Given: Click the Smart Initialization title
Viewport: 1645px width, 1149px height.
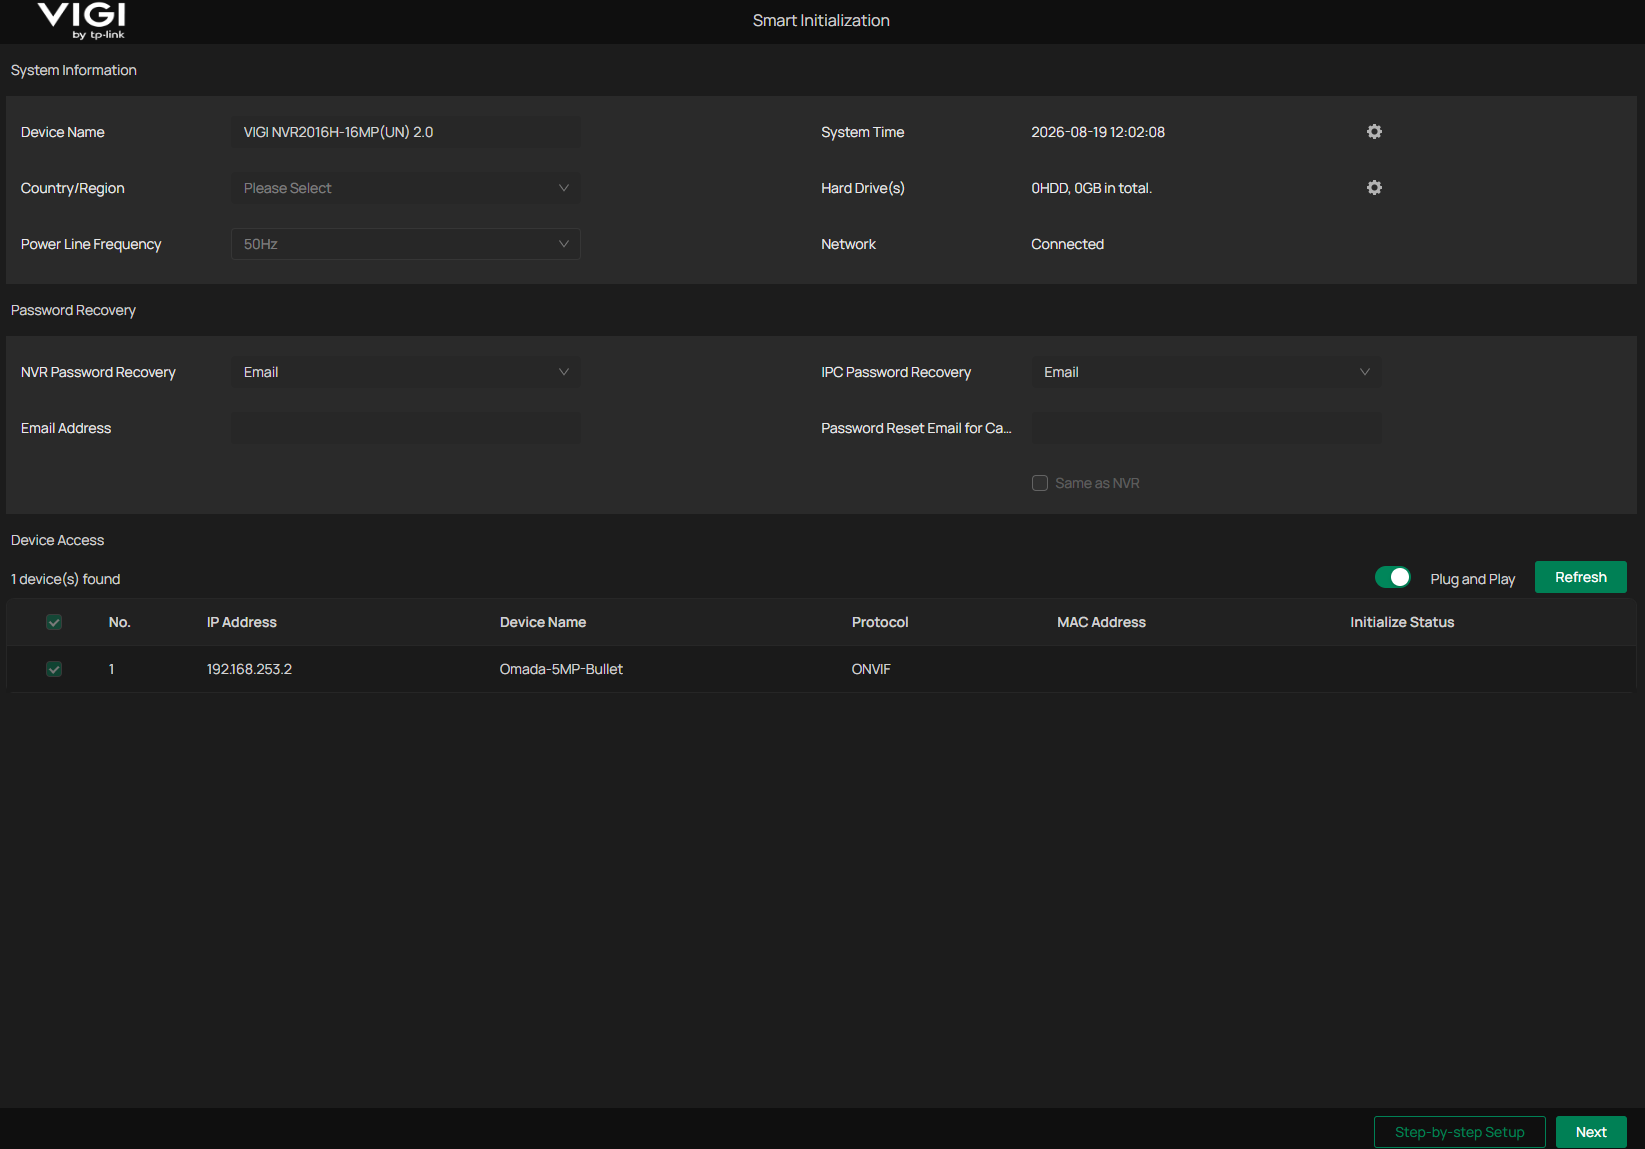Looking at the screenshot, I should pos(821,20).
